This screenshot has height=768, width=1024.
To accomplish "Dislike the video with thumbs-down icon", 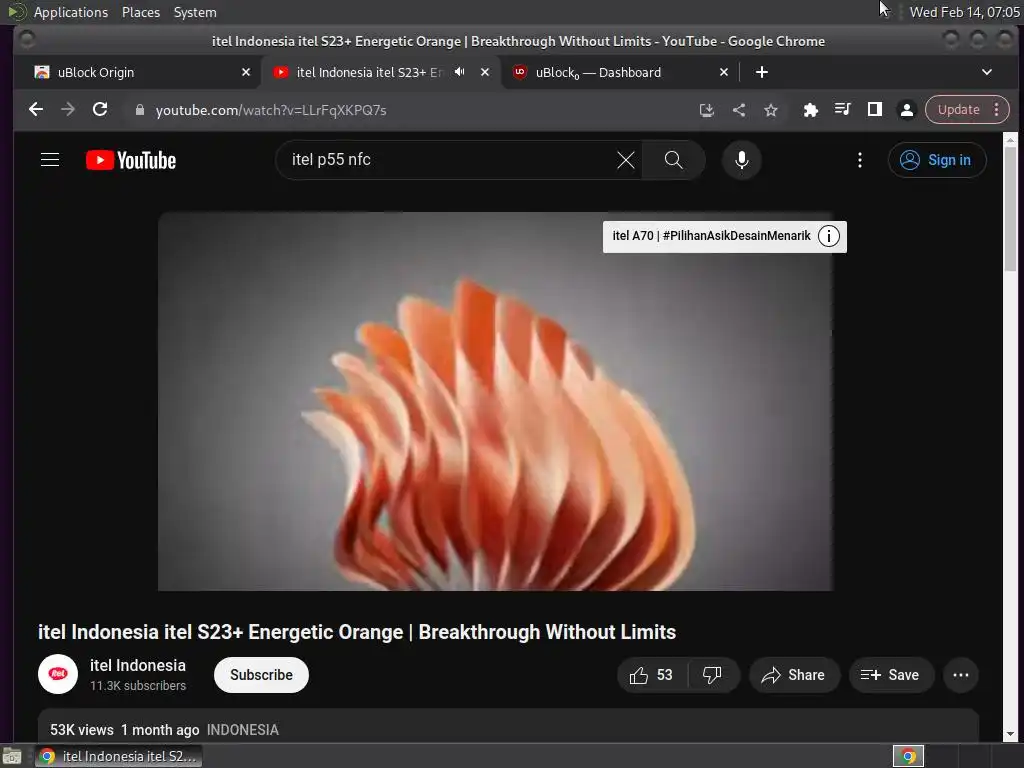I will coord(712,675).
